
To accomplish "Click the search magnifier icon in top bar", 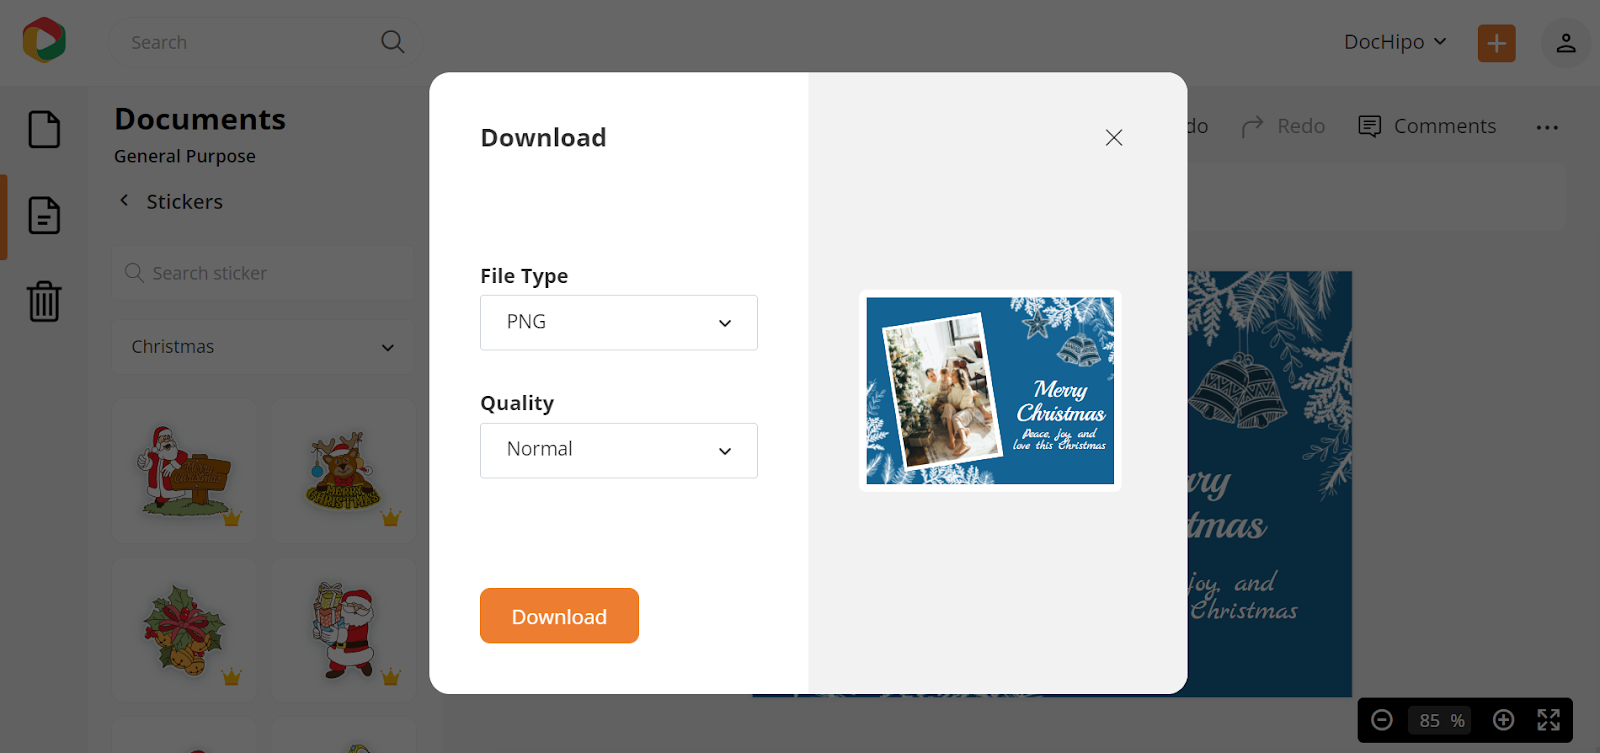I will [393, 42].
